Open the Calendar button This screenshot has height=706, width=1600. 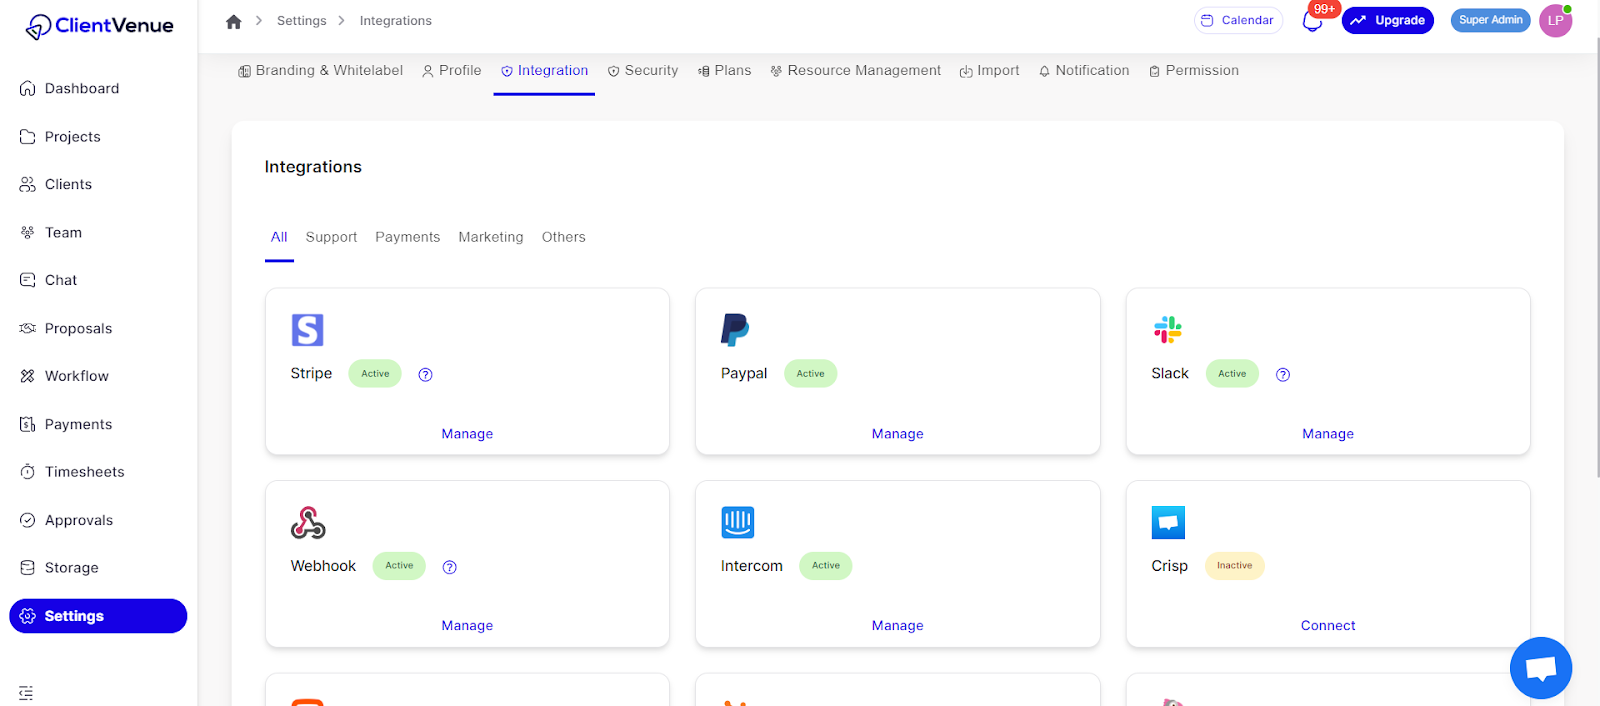(x=1238, y=21)
